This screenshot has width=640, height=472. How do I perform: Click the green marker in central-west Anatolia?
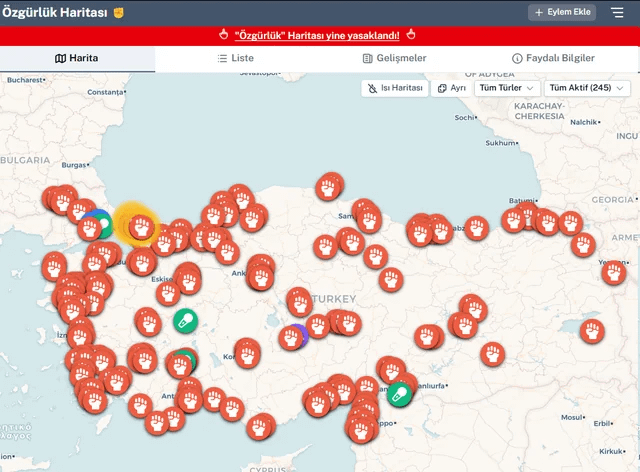tap(185, 320)
